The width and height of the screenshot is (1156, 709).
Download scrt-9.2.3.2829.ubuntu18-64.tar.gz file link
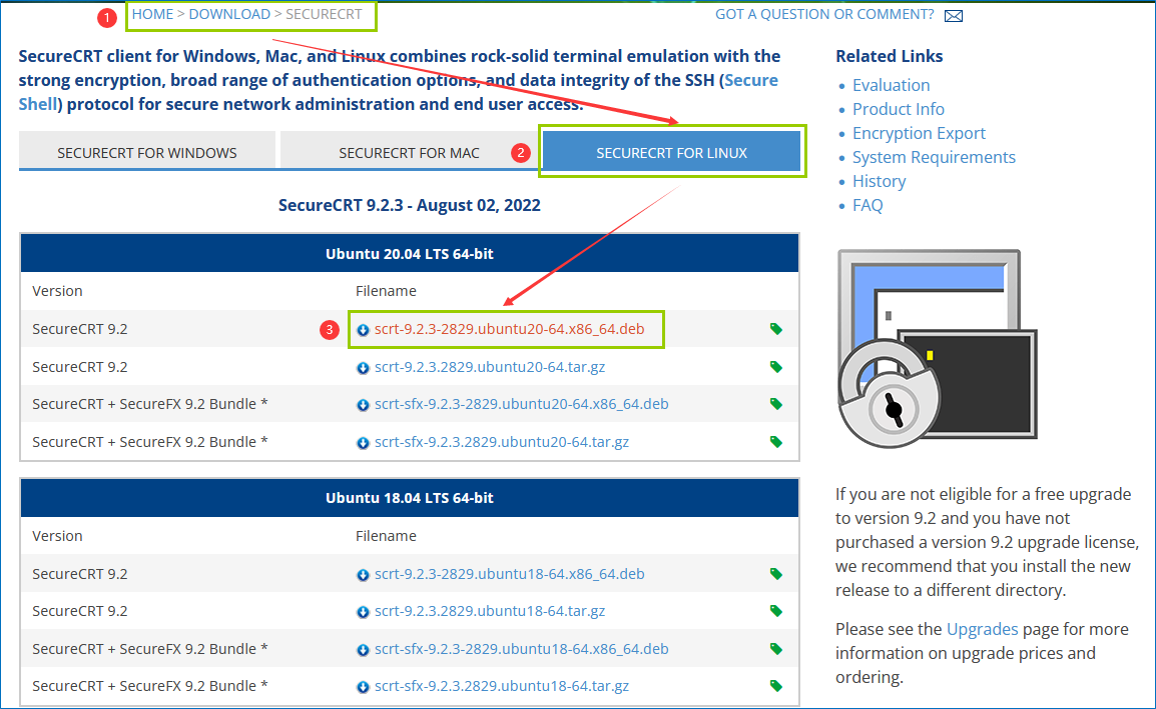pyautogui.click(x=490, y=610)
